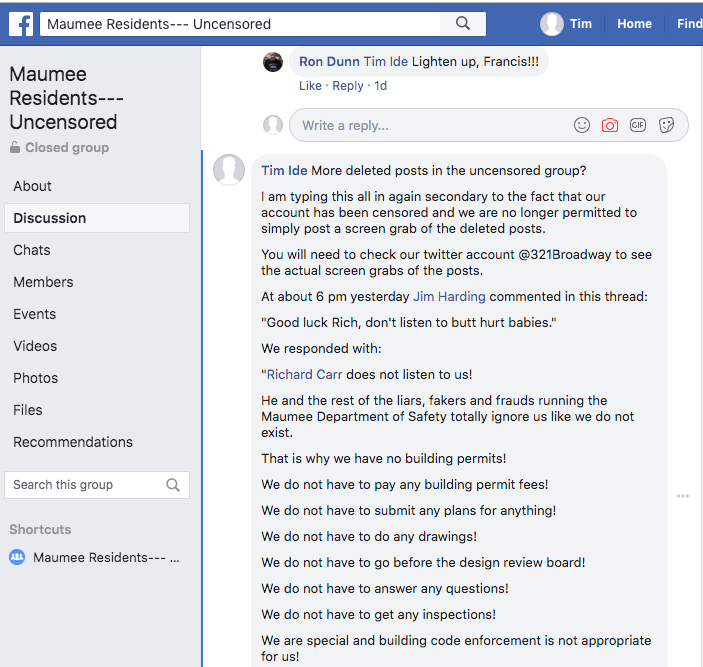Reply to Ron Dunn's comment
703x667 pixels.
[348, 86]
